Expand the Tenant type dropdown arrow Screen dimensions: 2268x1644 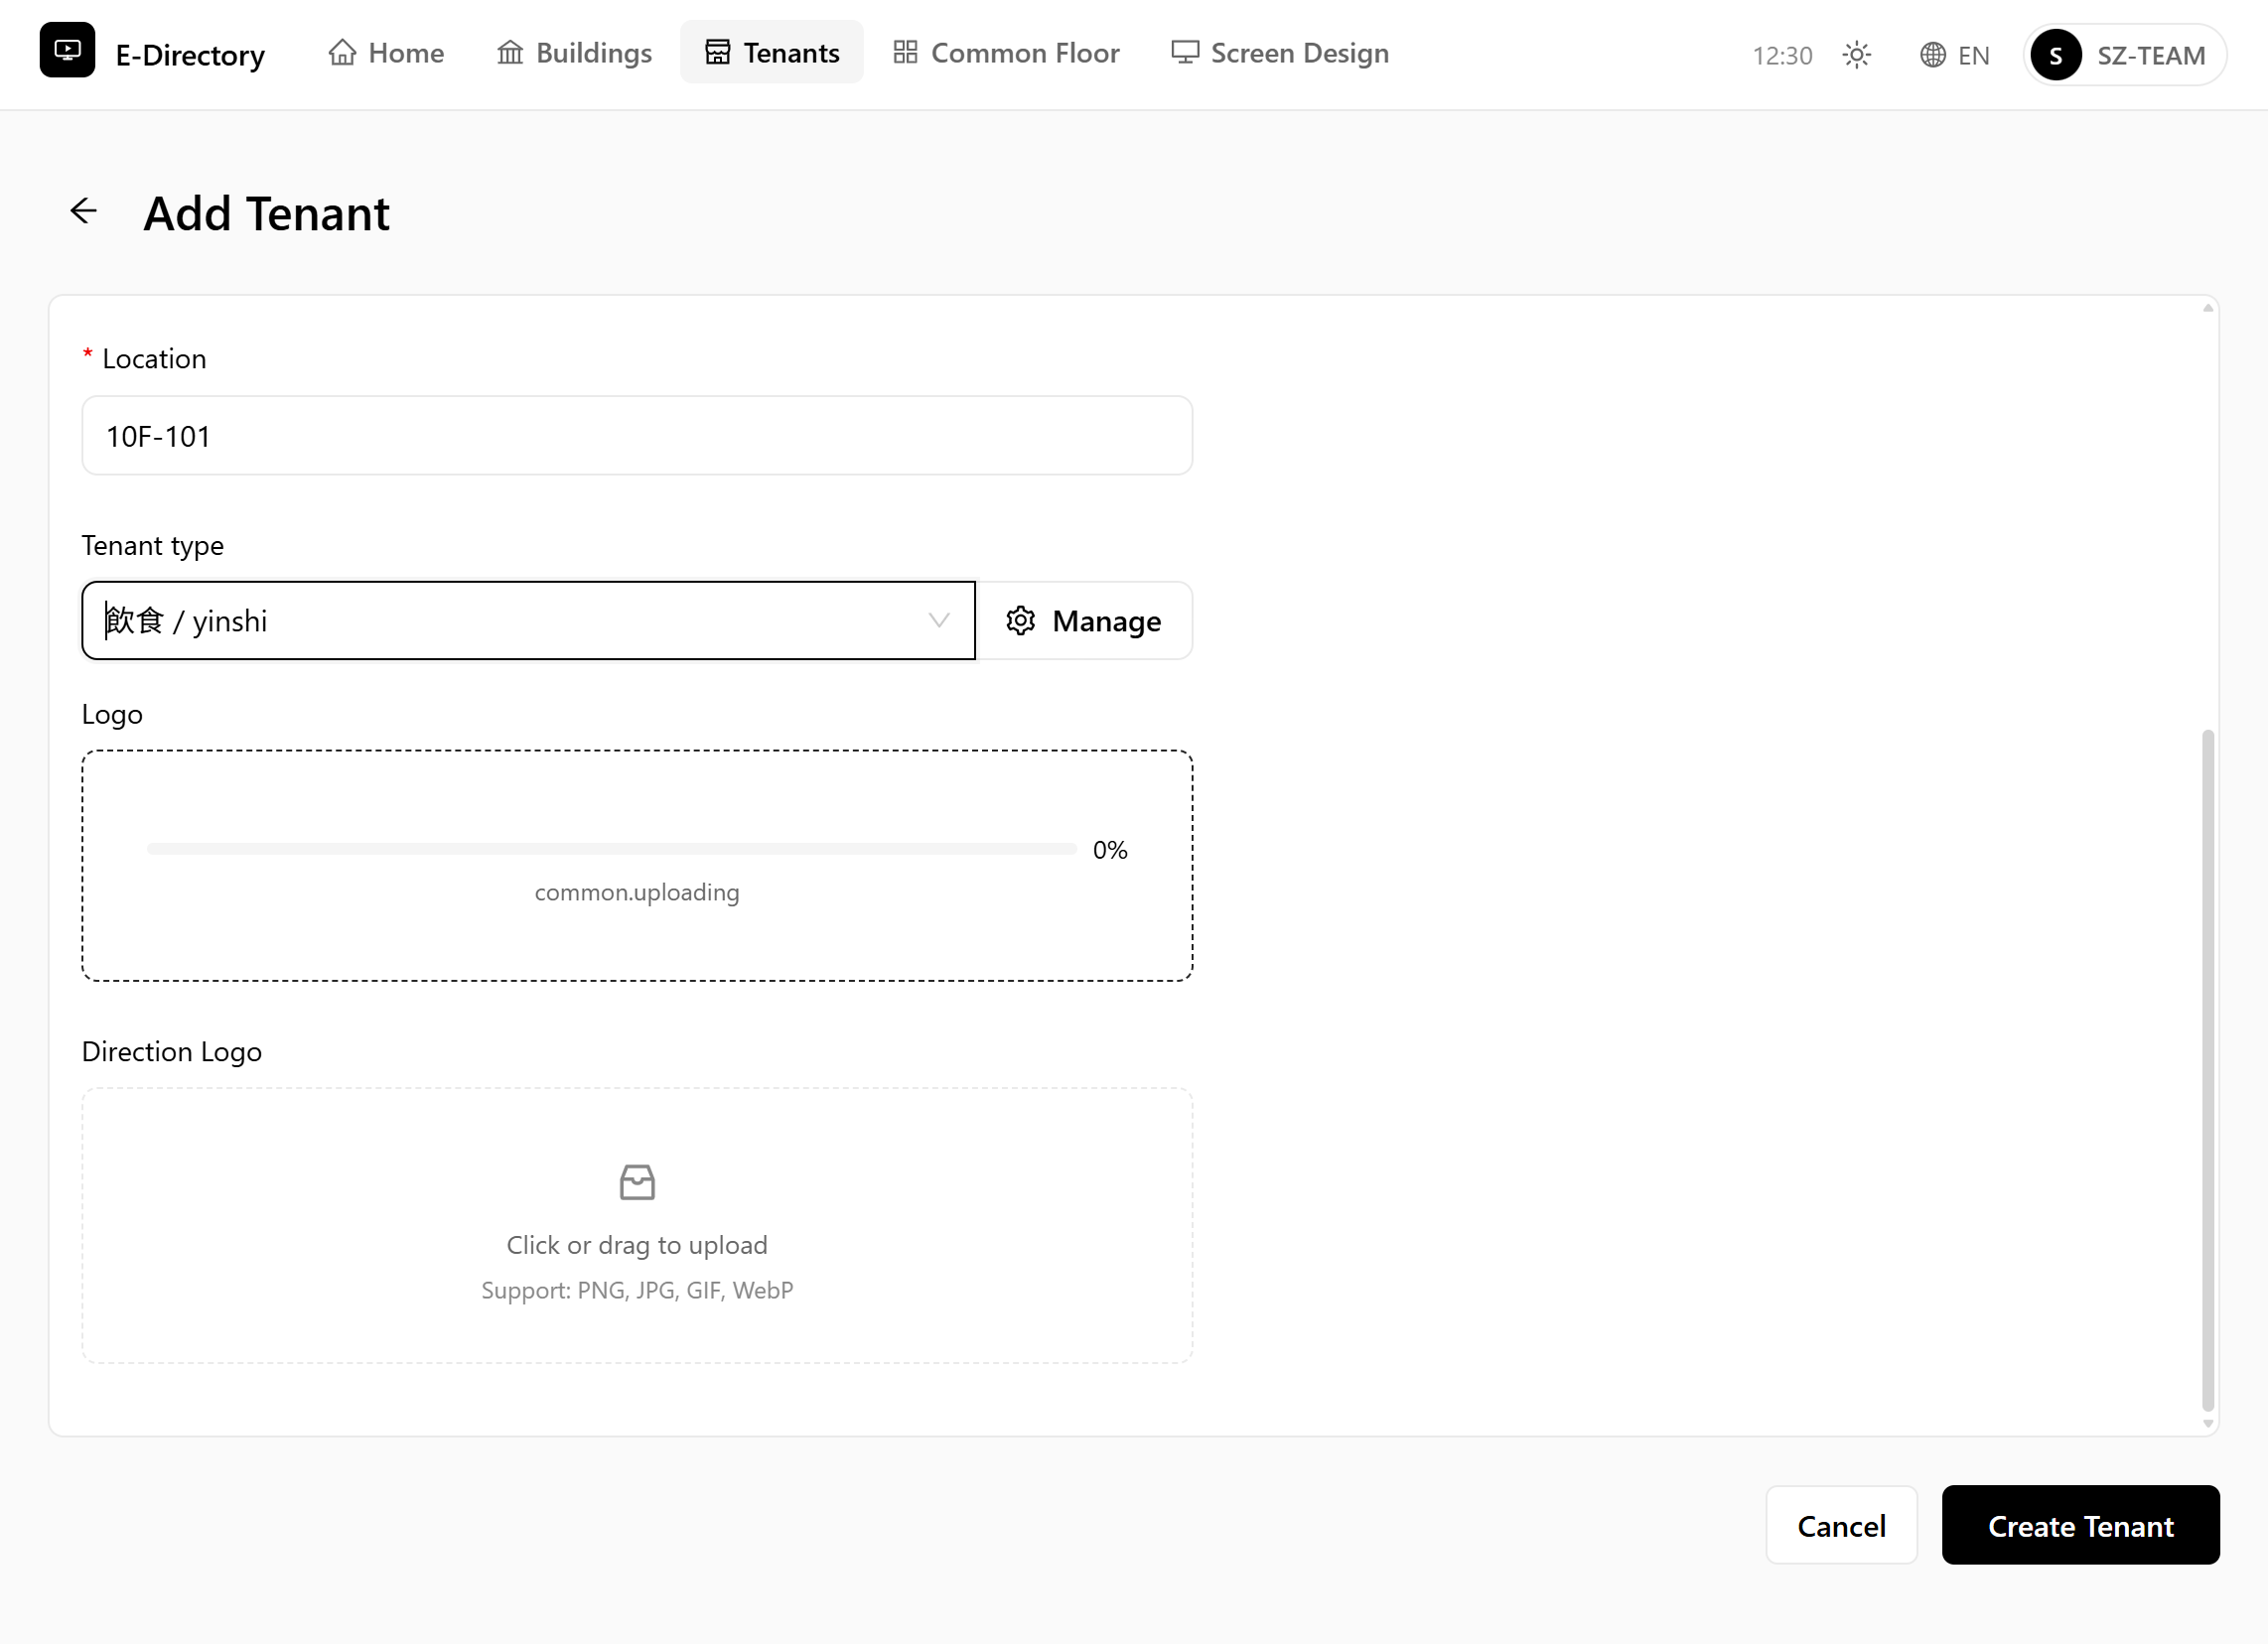tap(939, 621)
